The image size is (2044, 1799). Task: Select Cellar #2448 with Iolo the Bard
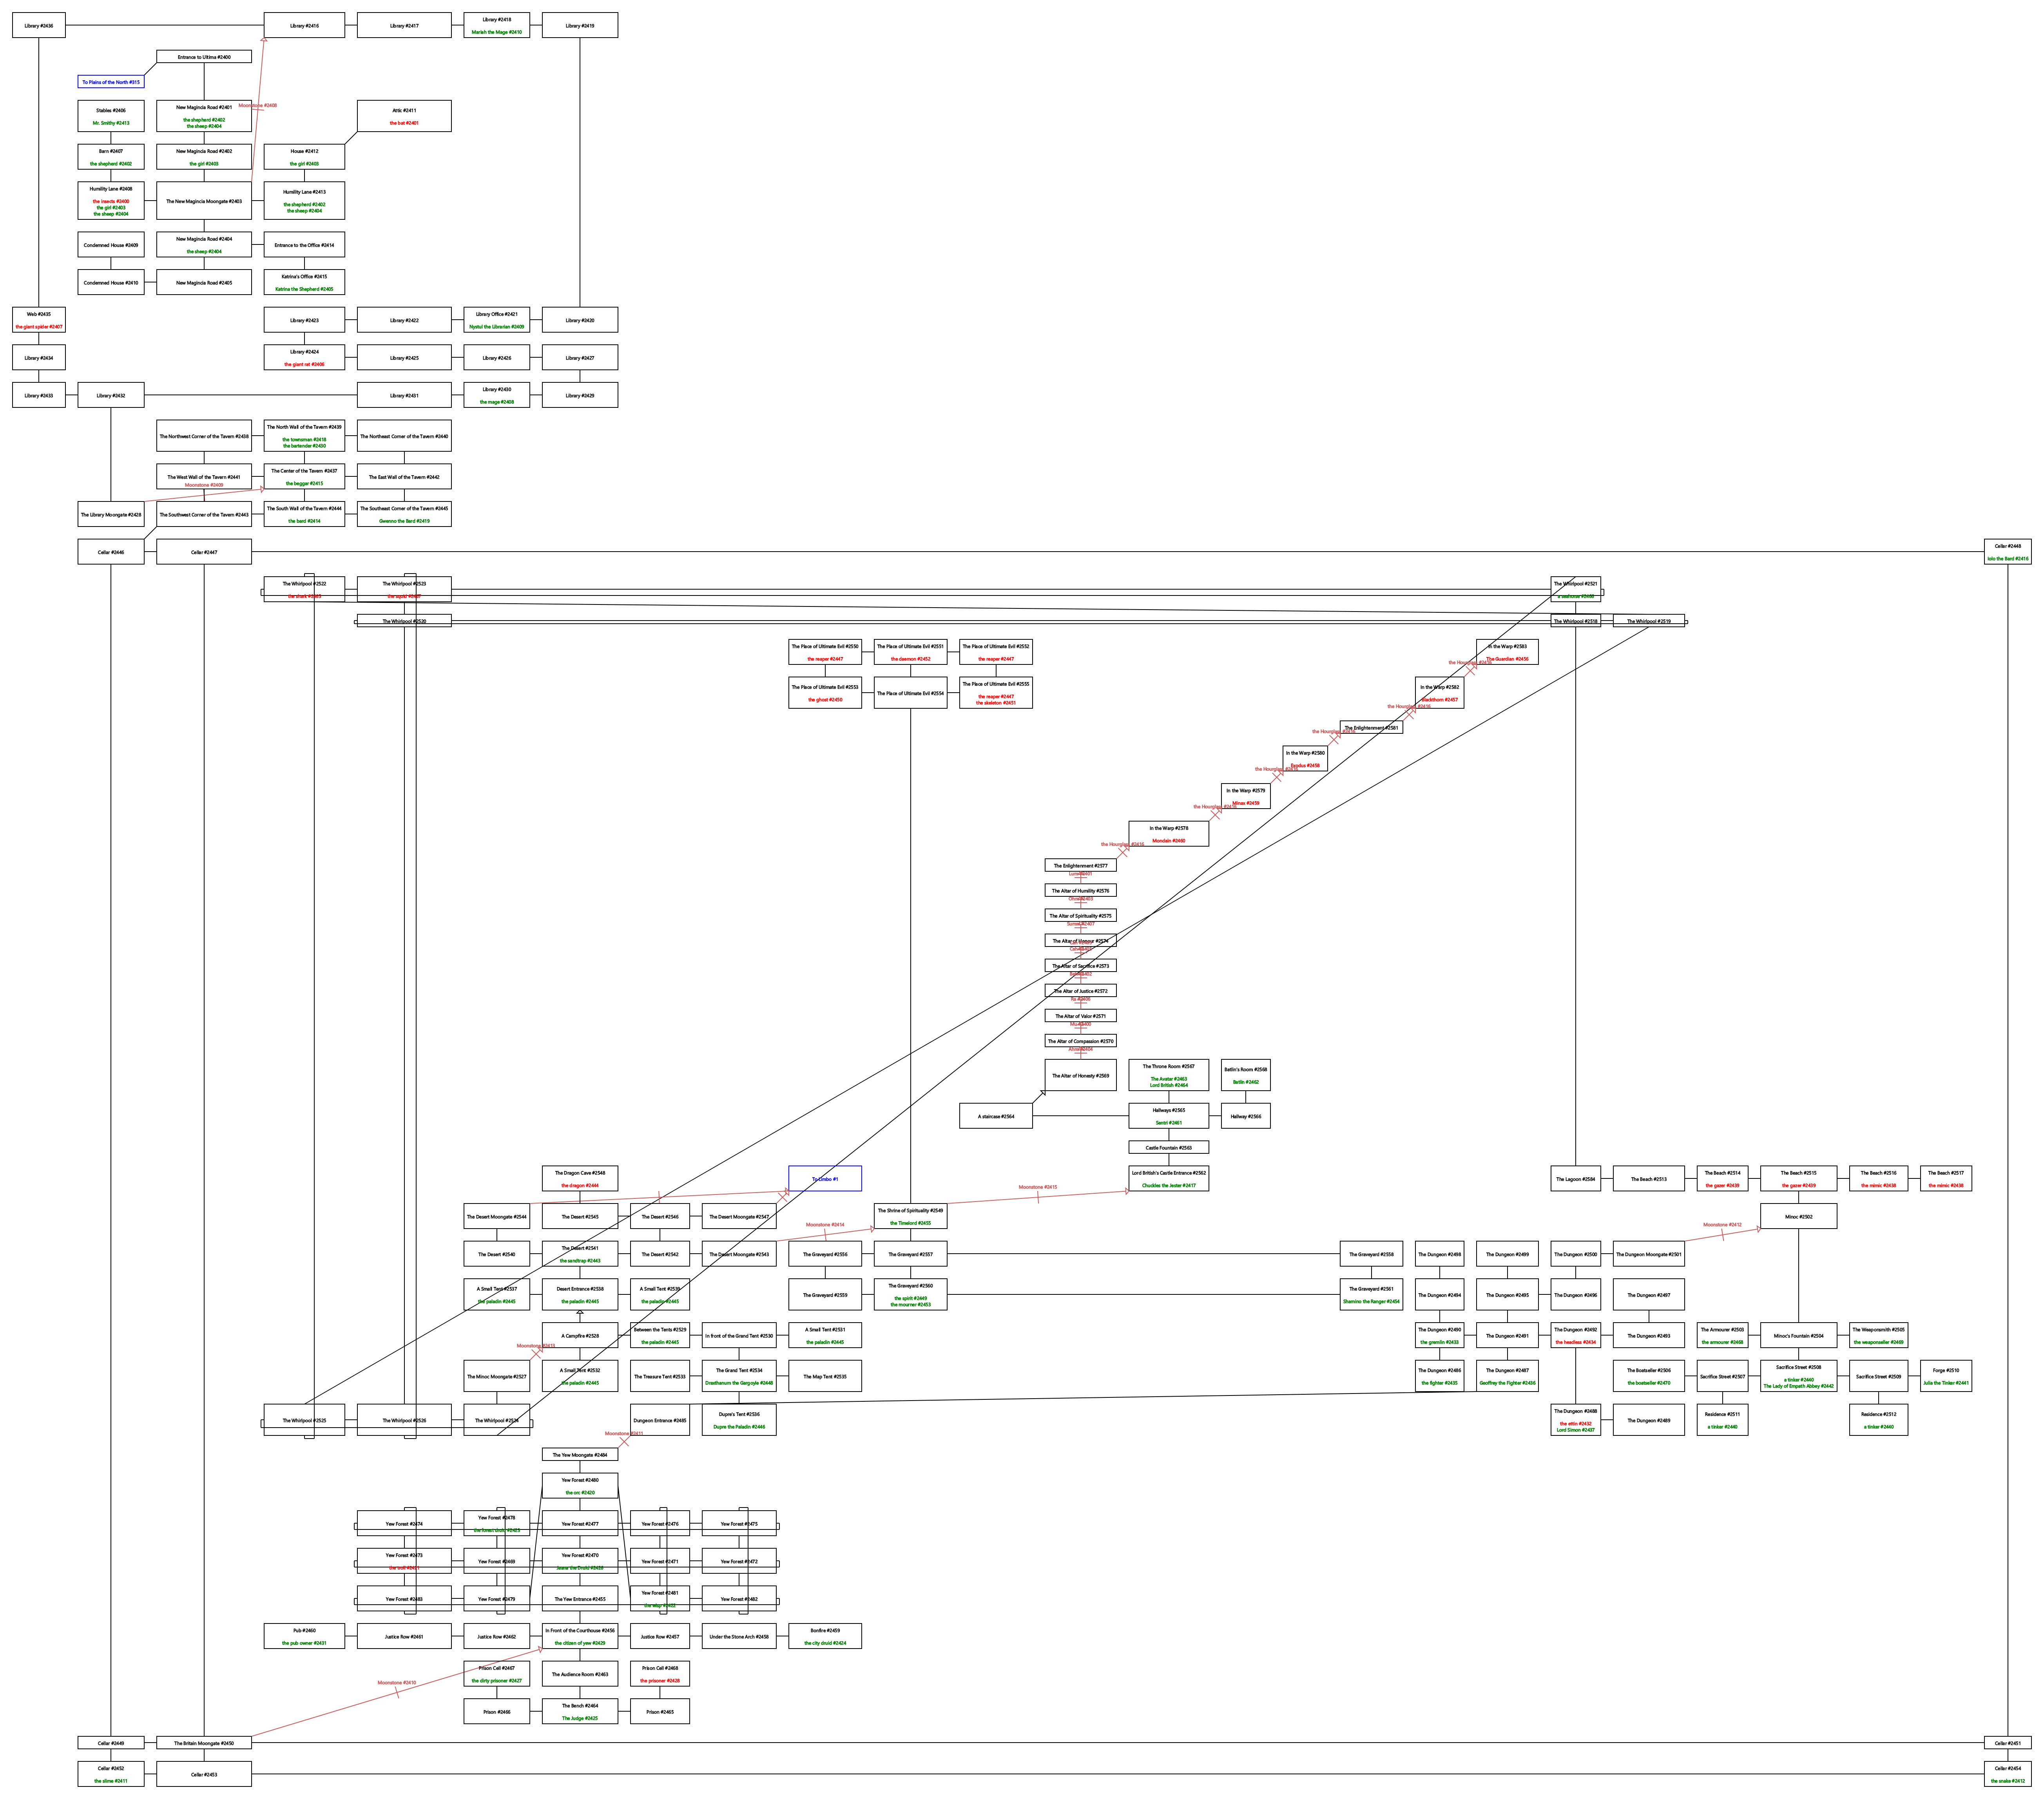pyautogui.click(x=2007, y=552)
